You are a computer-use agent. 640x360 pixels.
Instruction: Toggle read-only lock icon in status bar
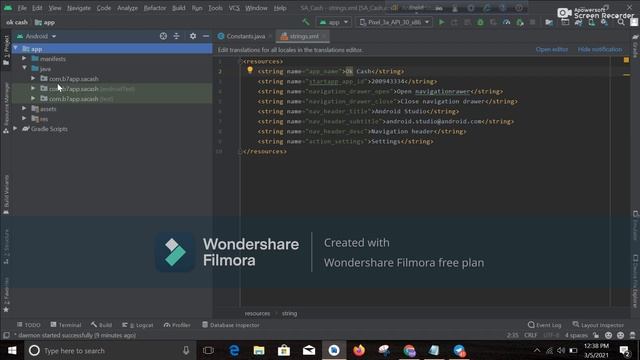pyautogui.click(x=596, y=335)
